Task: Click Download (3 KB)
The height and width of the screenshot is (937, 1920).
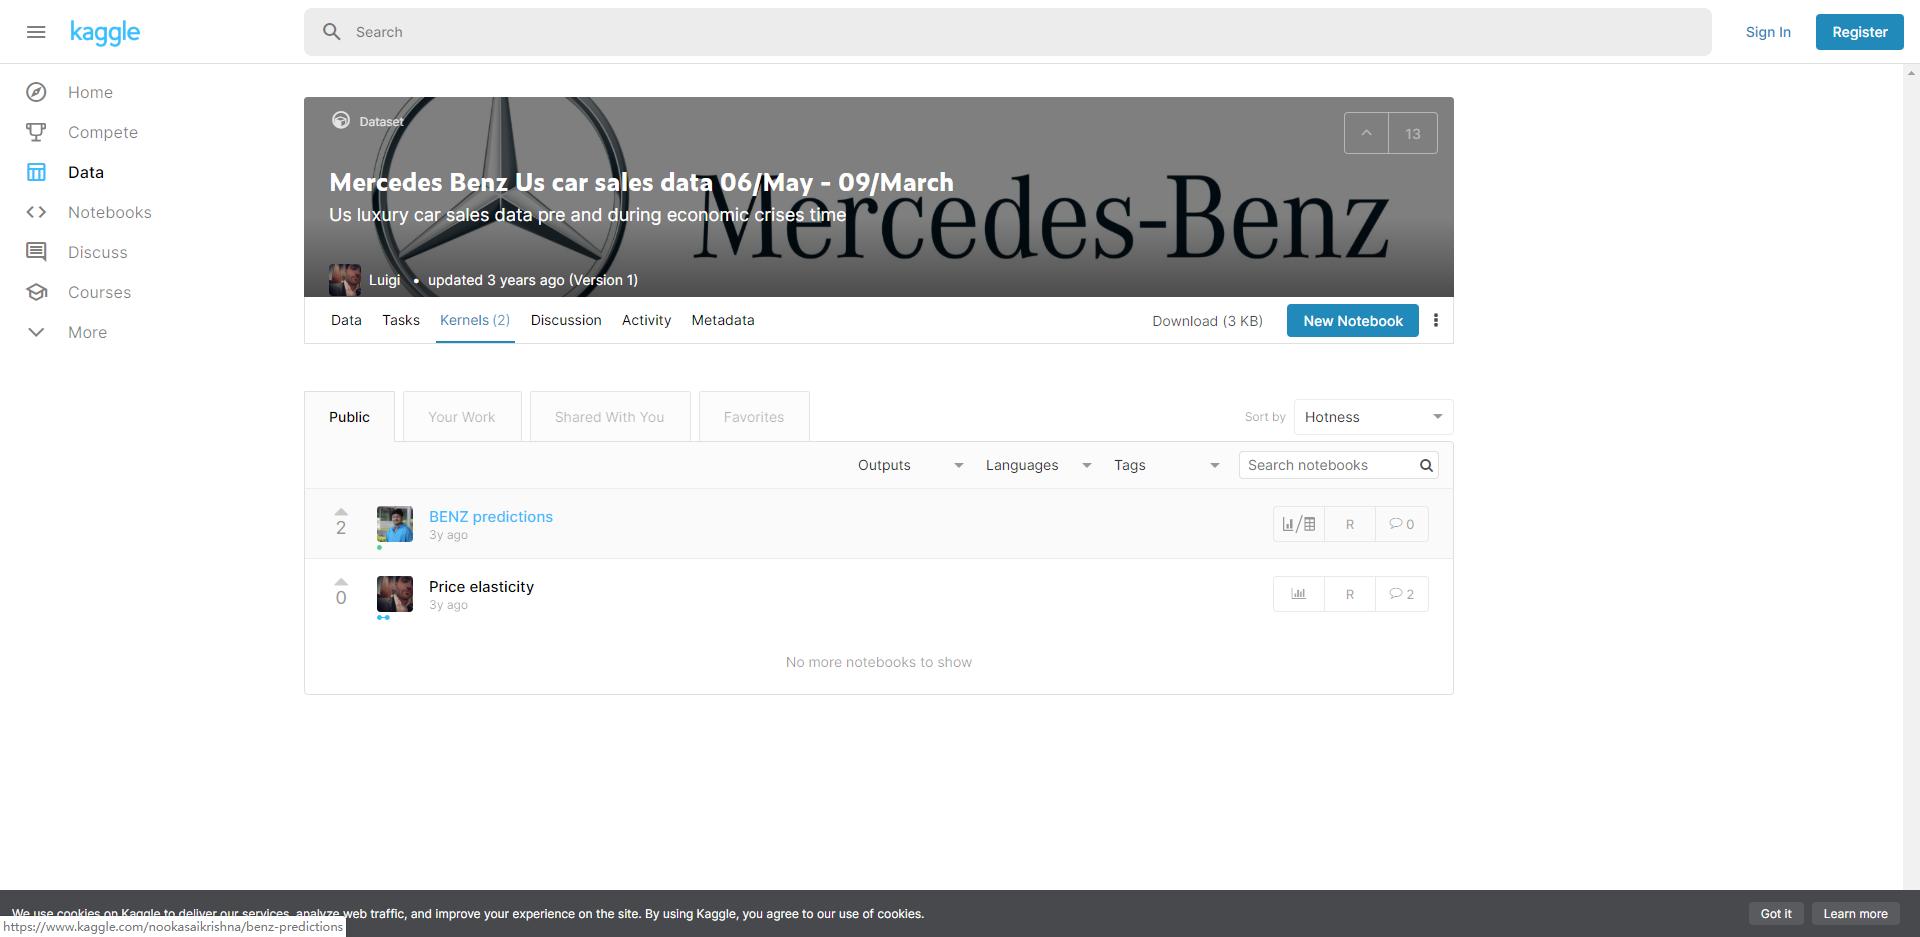Action: 1207,321
